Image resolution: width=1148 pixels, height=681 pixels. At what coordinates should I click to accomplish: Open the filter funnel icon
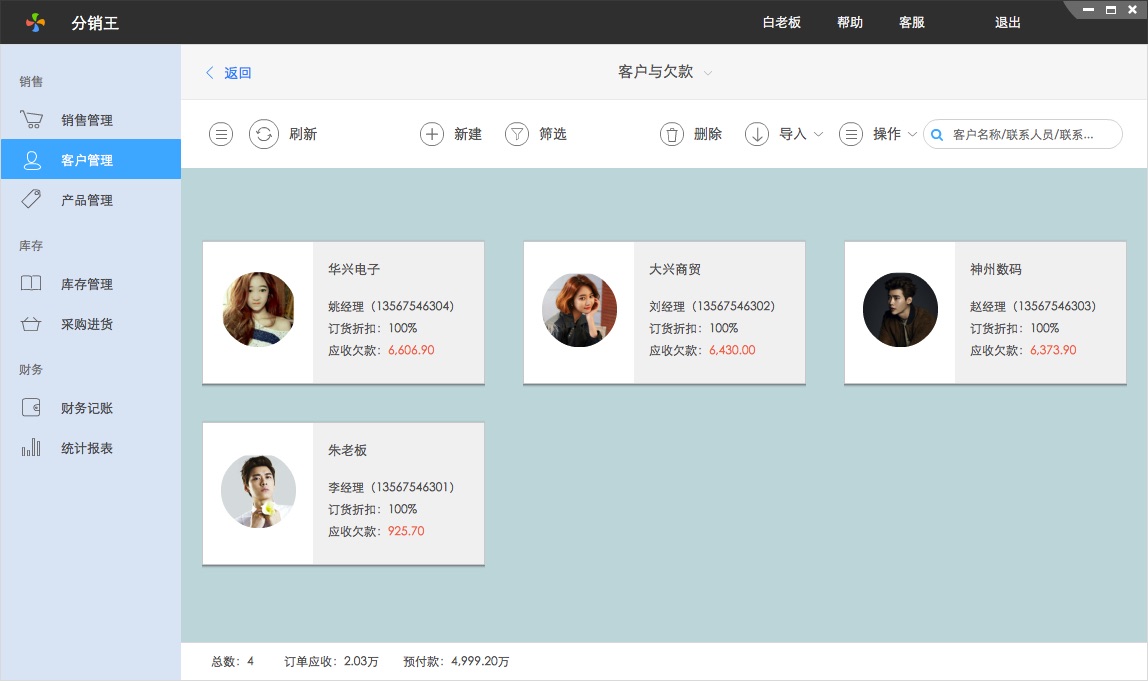click(x=516, y=134)
